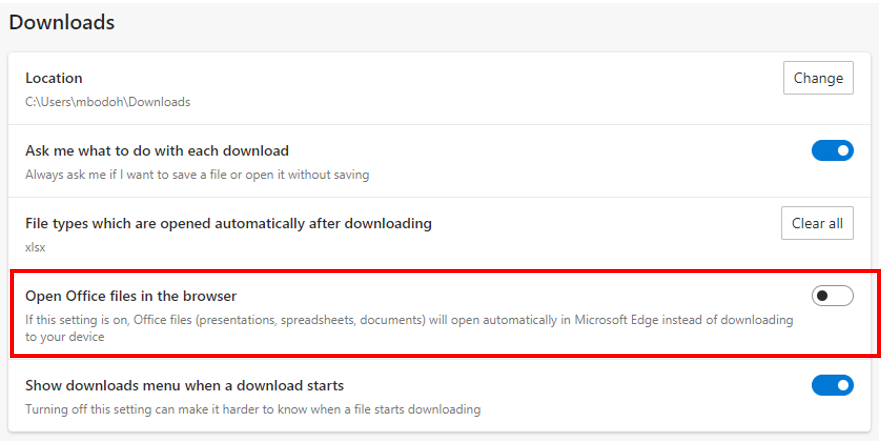This screenshot has width=889, height=441.
Task: Click the 'to your device' text line
Action: point(65,337)
